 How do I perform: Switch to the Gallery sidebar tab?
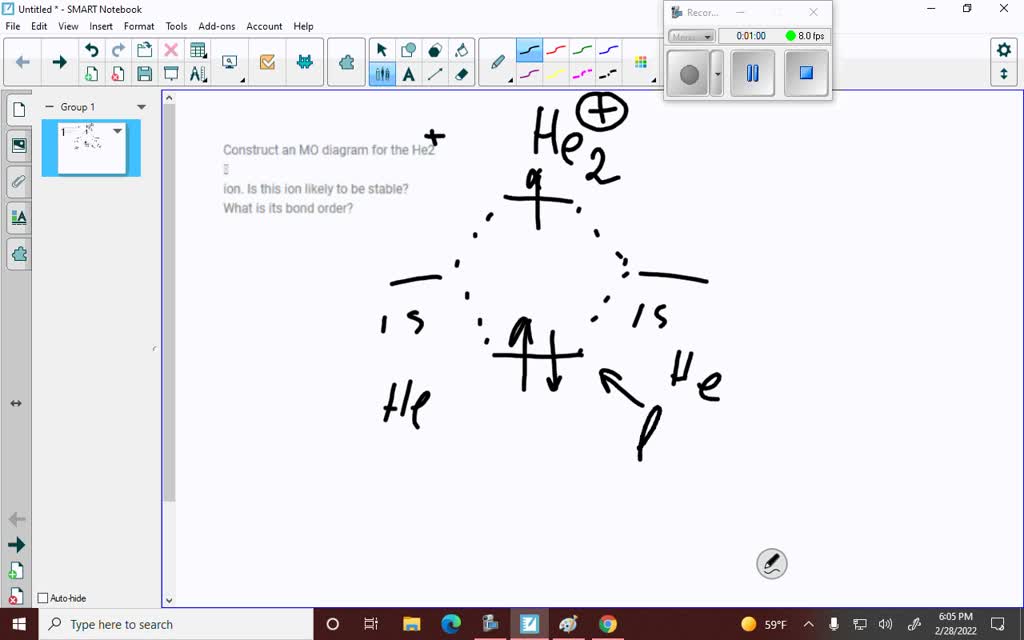point(18,145)
